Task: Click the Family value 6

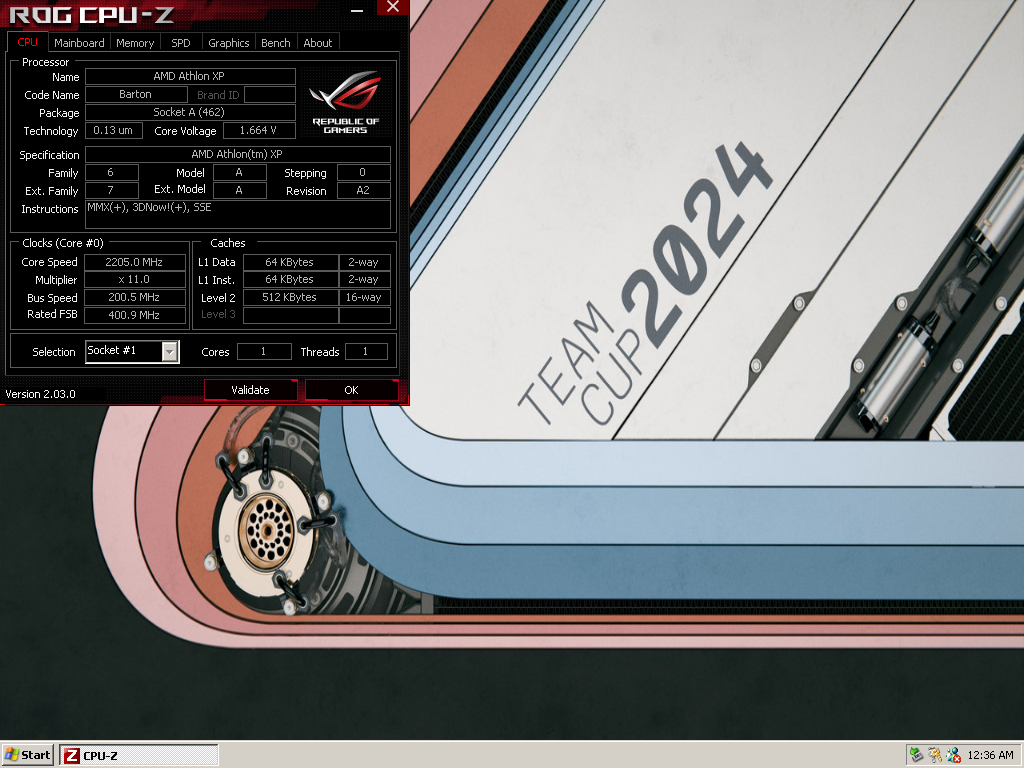Action: 112,172
